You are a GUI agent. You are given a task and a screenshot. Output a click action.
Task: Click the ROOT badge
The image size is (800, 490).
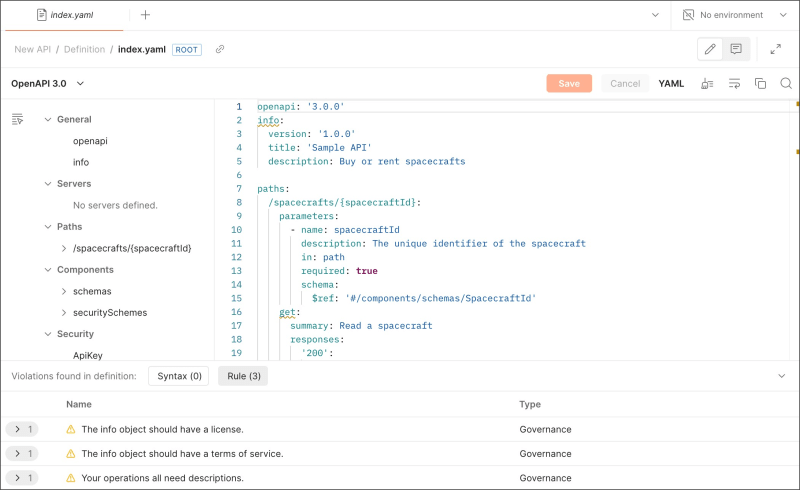point(187,50)
